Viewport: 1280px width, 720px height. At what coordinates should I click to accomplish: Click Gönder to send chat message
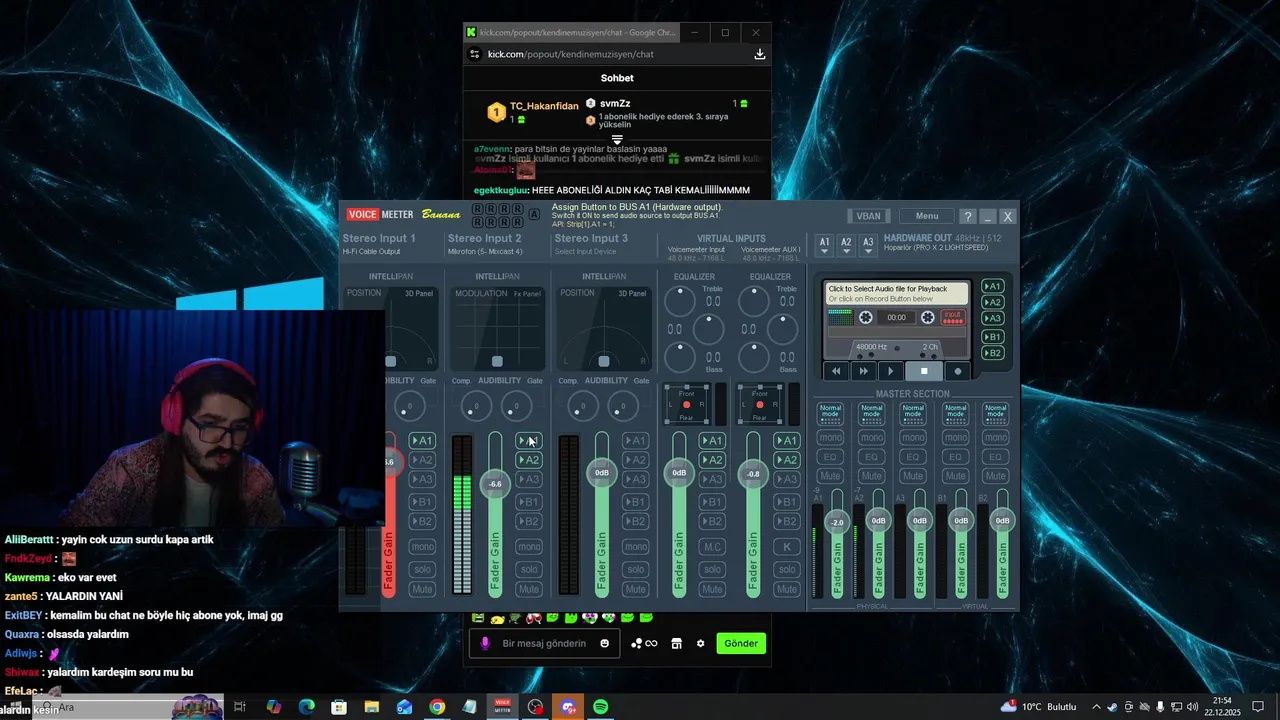741,643
